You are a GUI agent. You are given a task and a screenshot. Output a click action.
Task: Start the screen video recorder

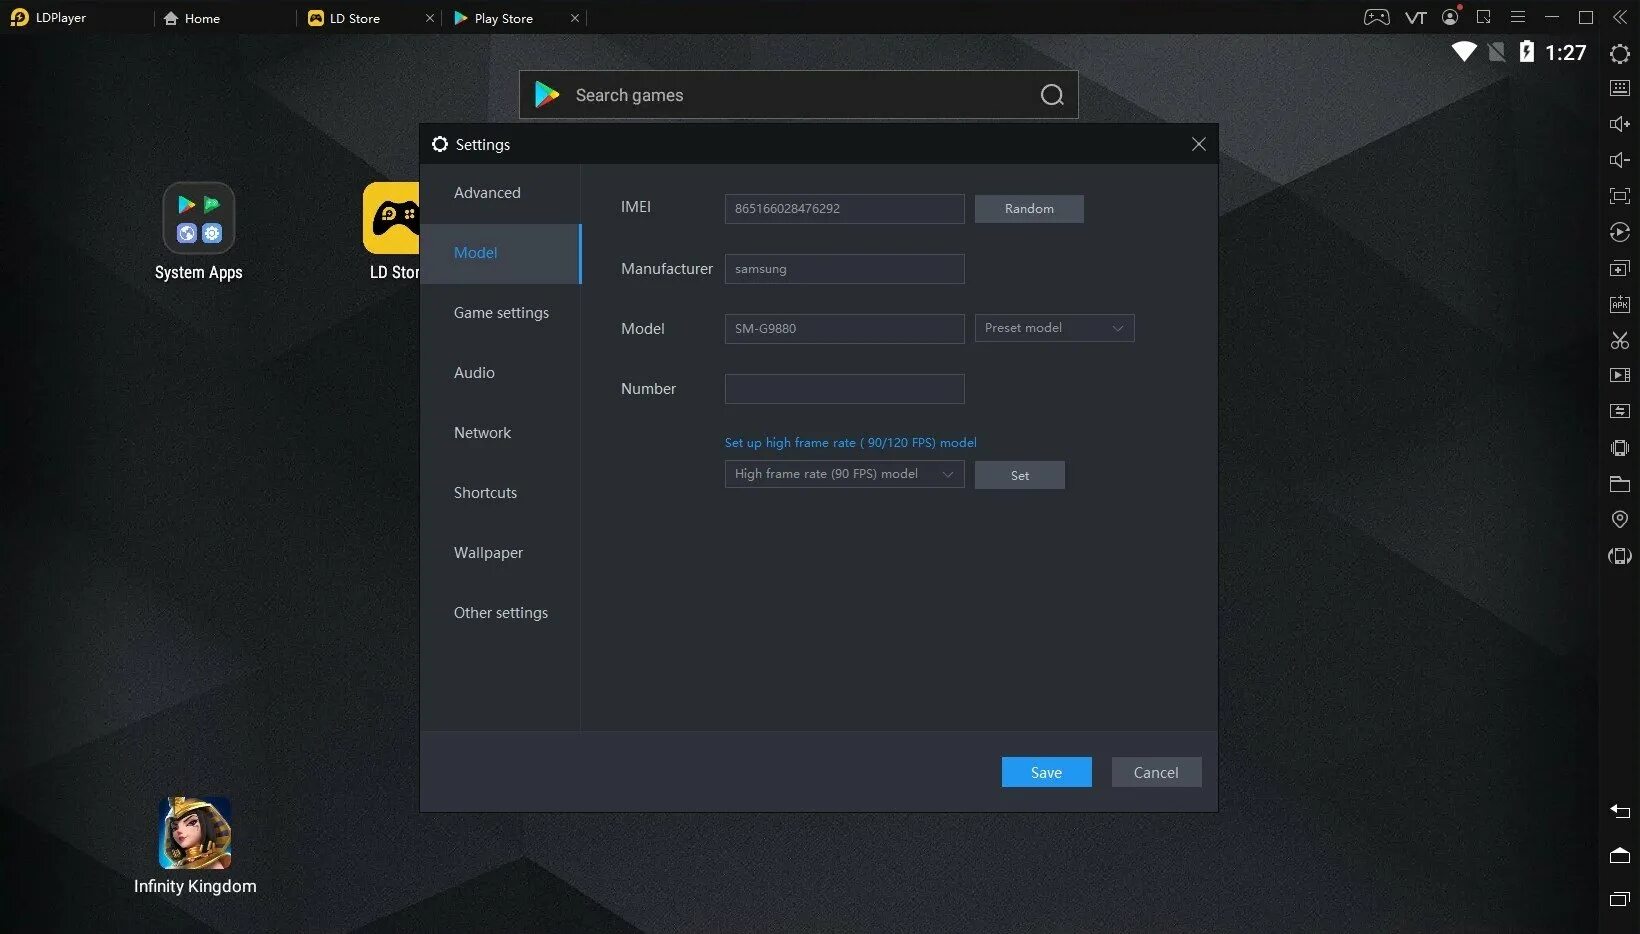[x=1619, y=375]
